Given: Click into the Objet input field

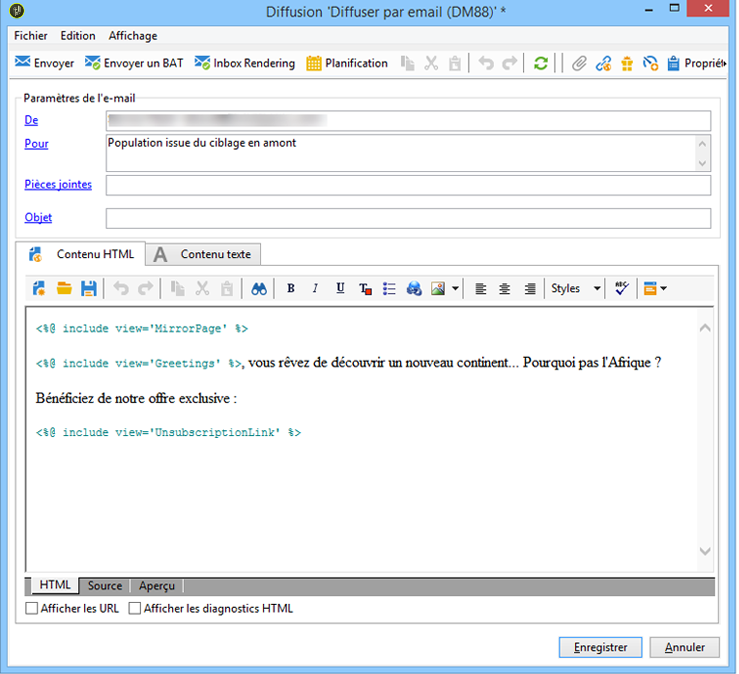Looking at the screenshot, I should [408, 218].
